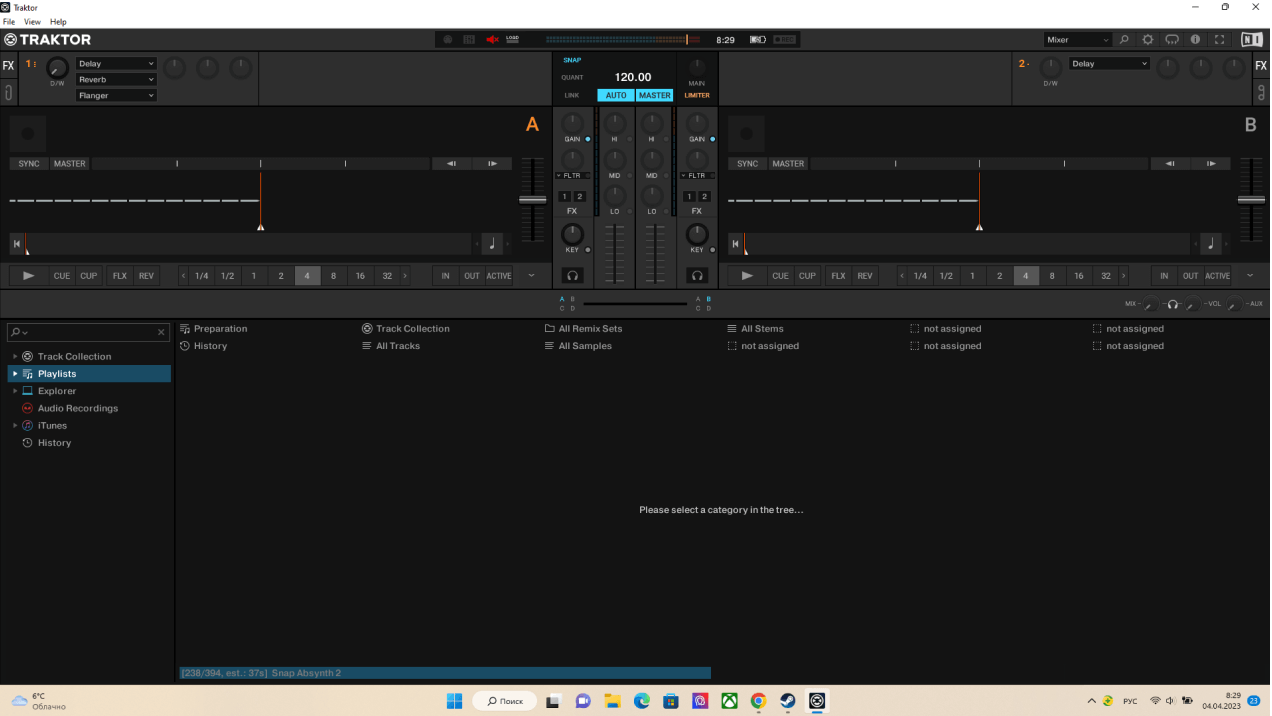Click the Native Instruments logo icon
Viewport: 1272px width, 716px height.
tap(1251, 40)
